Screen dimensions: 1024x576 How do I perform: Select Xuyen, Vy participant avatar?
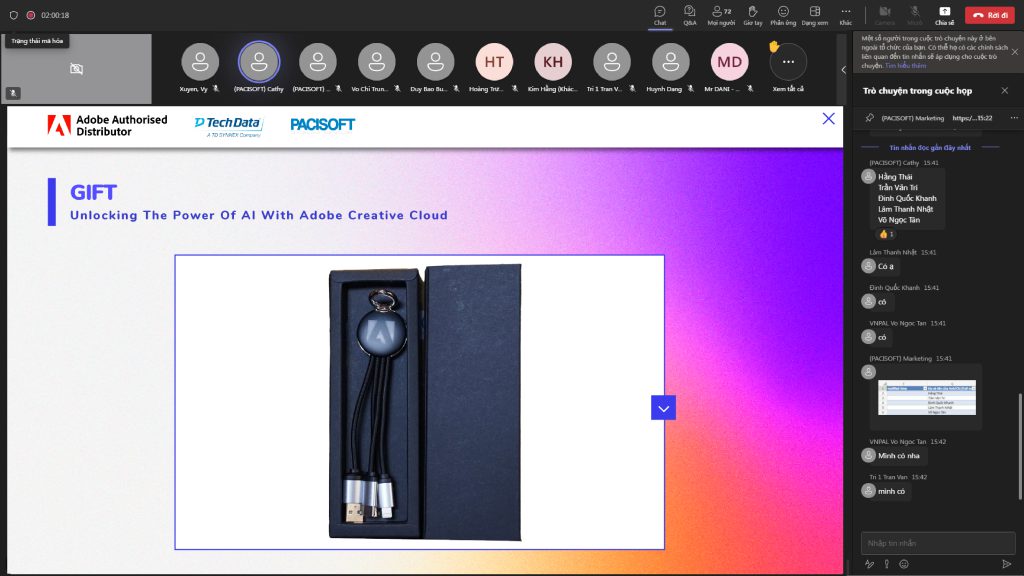(200, 62)
